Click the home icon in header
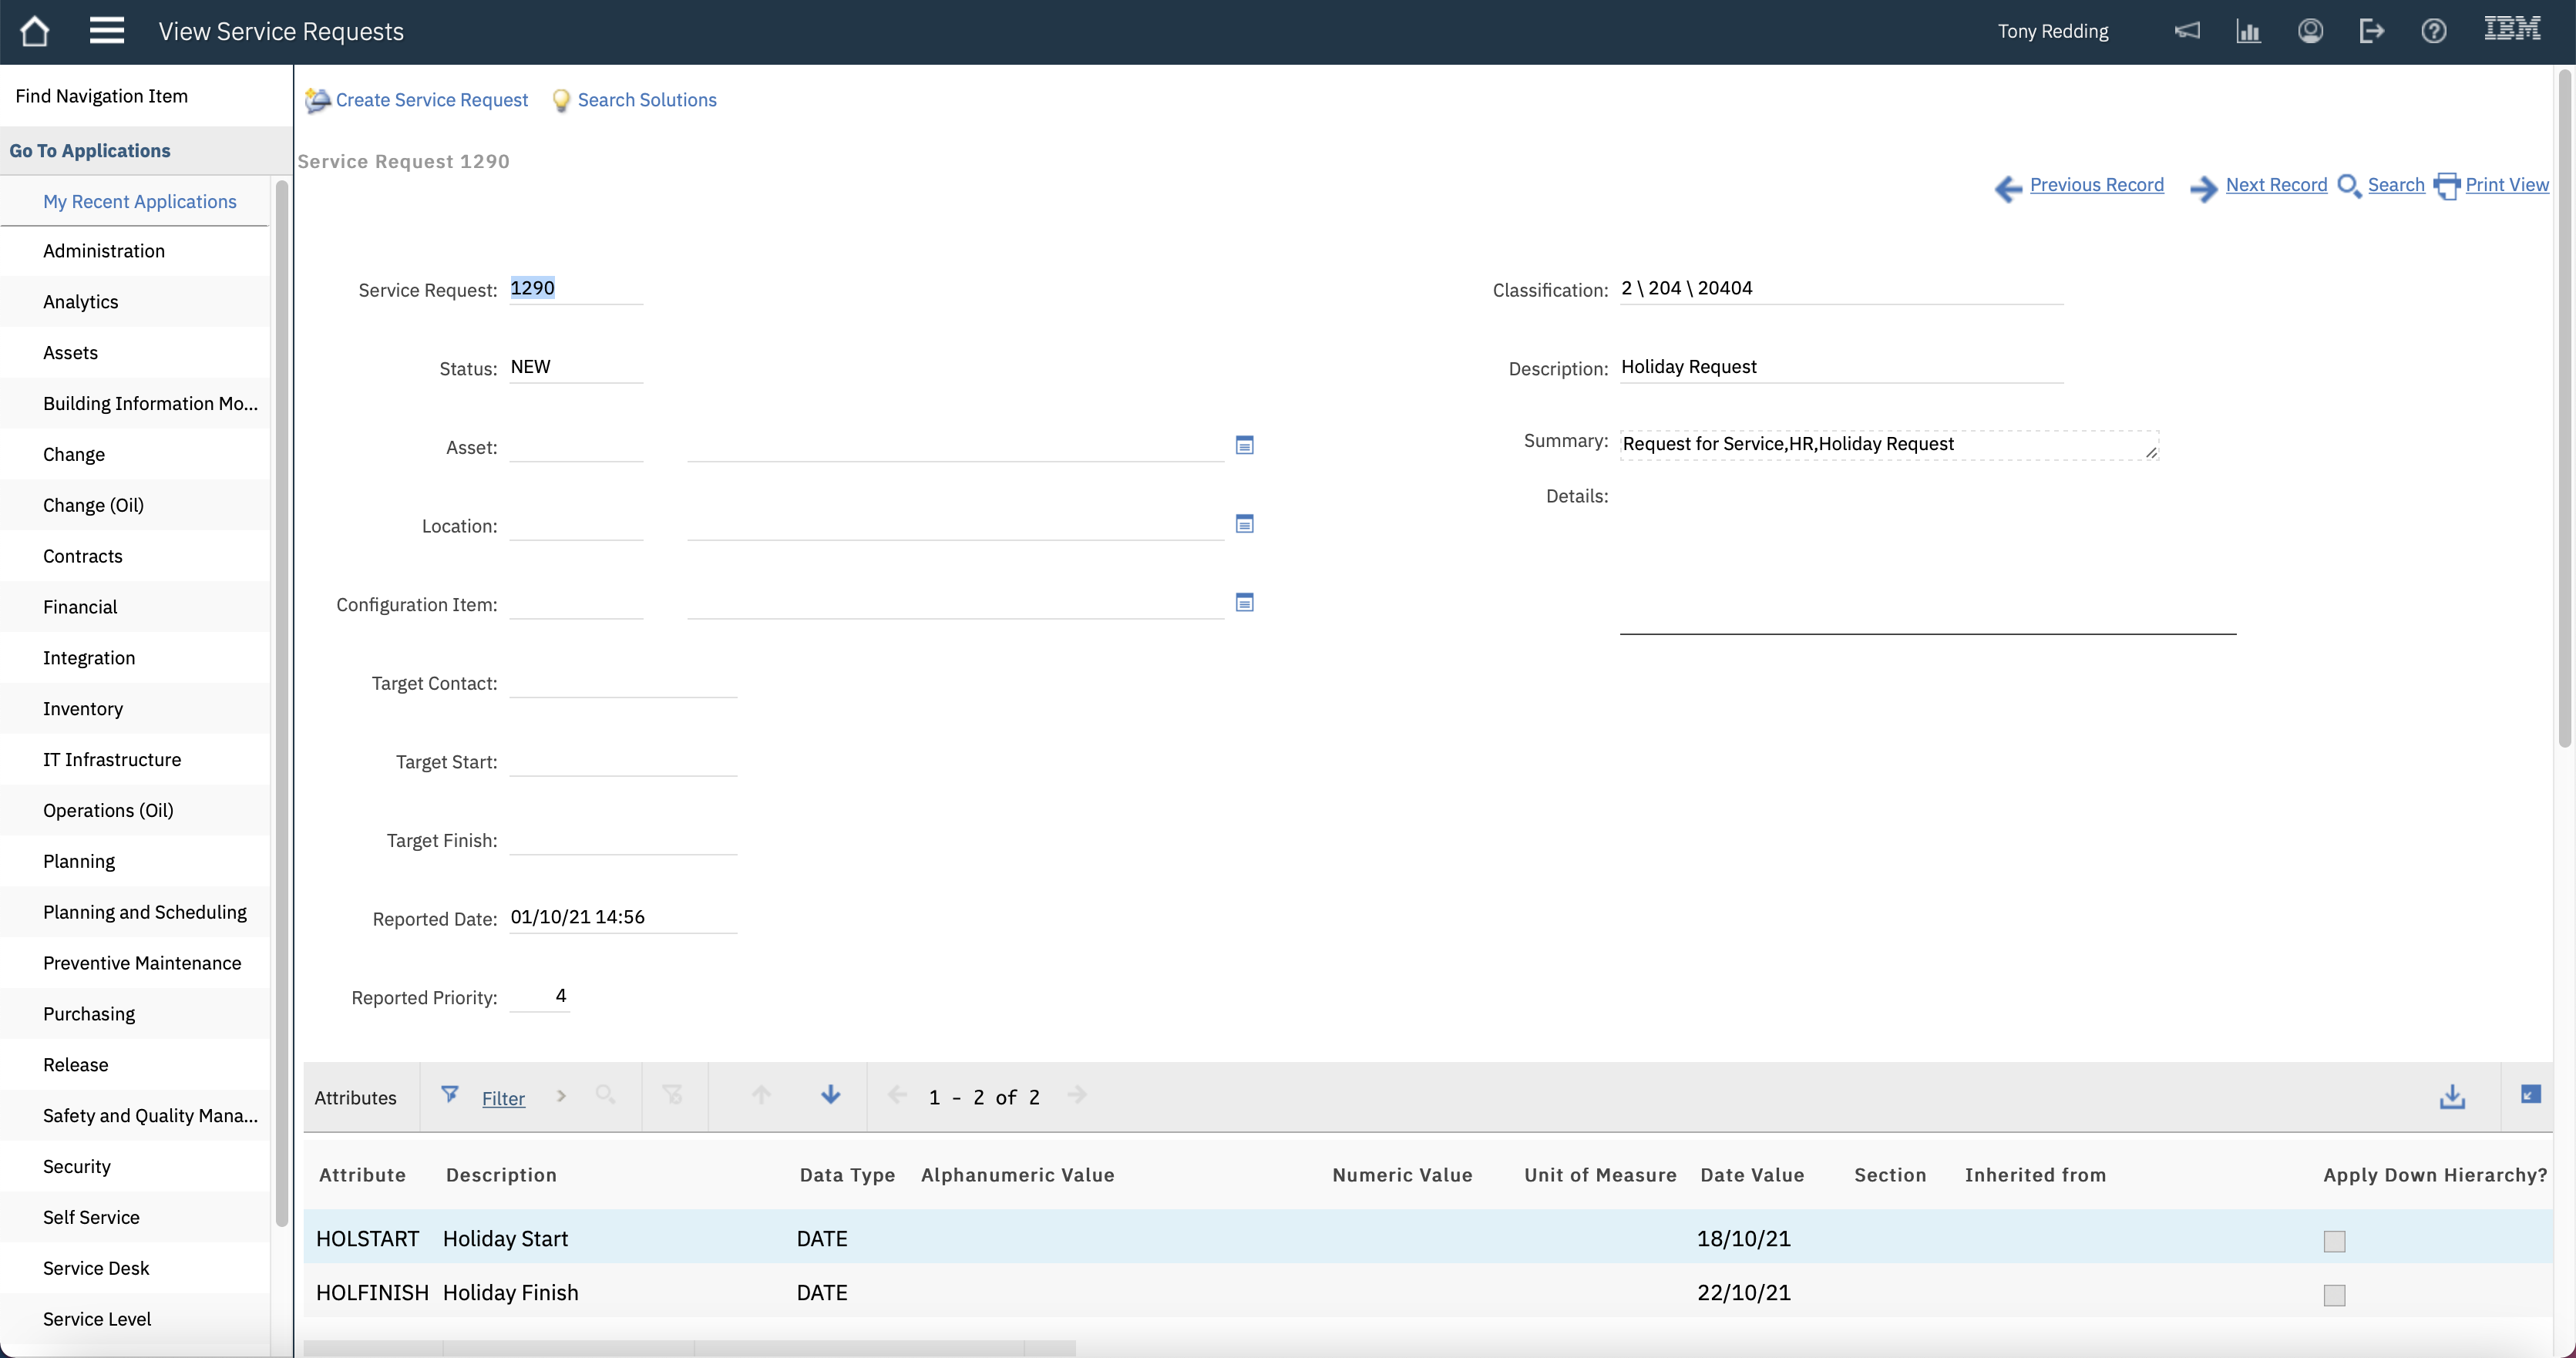 [34, 31]
